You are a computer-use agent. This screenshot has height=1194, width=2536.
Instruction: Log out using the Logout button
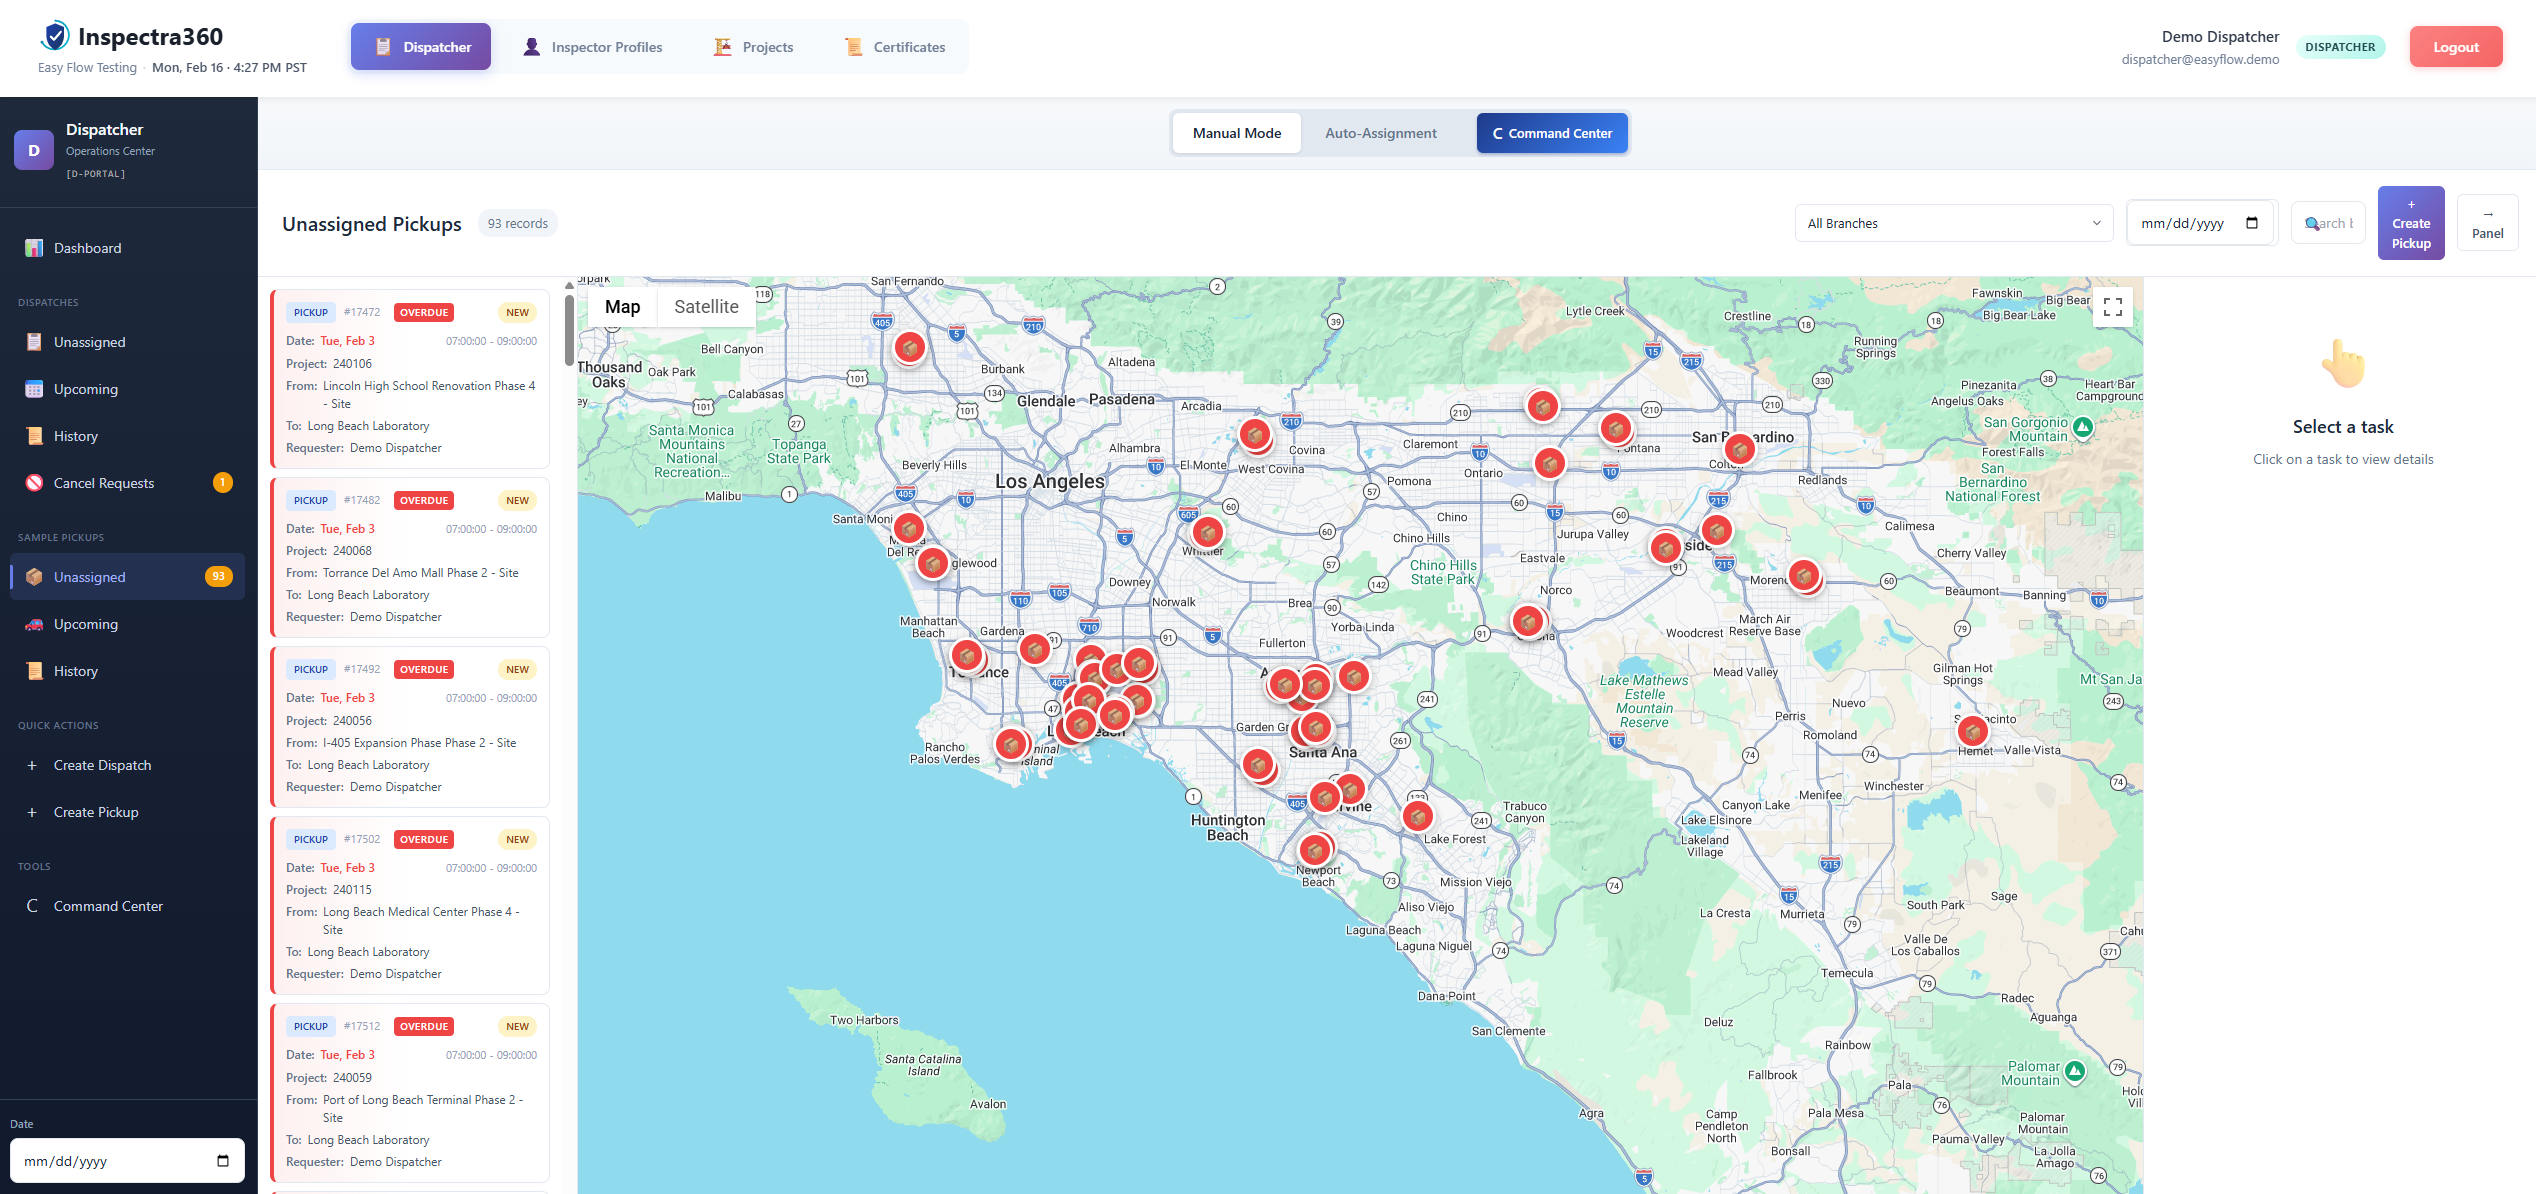2455,46
